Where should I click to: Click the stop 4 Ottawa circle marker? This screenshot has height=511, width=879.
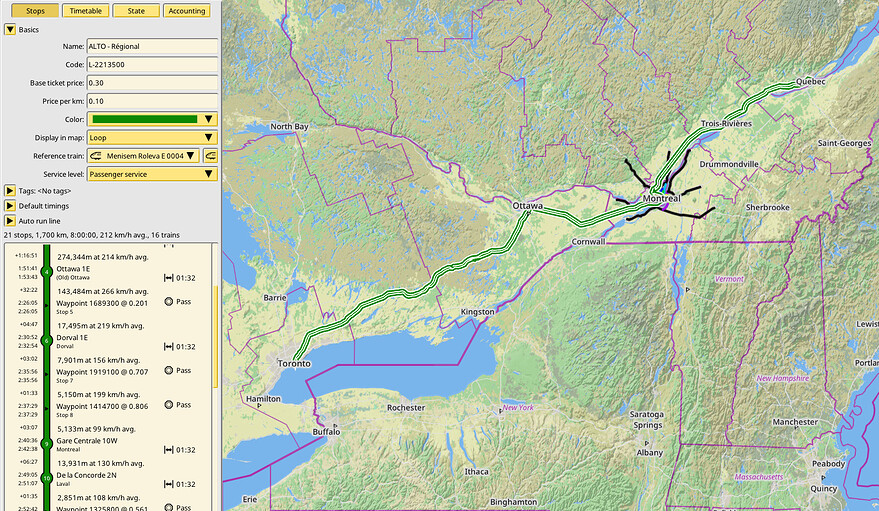coord(47,272)
